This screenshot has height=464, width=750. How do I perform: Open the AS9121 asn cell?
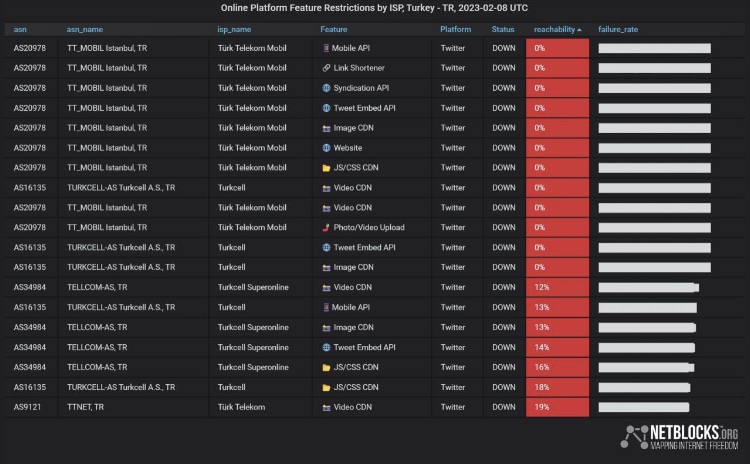[x=30, y=407]
